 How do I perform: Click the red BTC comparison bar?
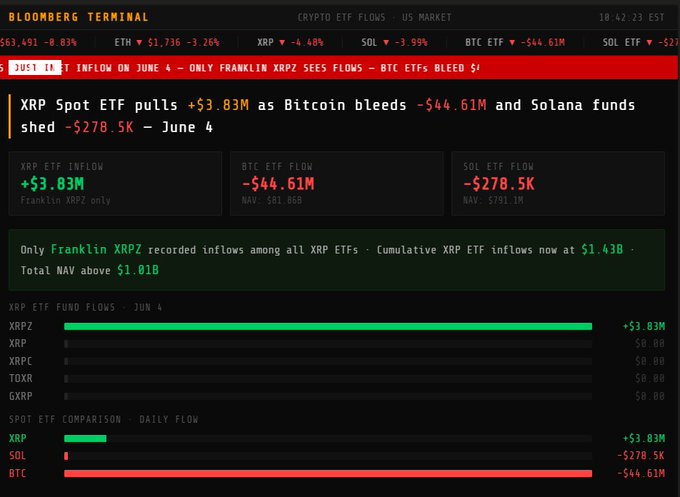coord(328,474)
